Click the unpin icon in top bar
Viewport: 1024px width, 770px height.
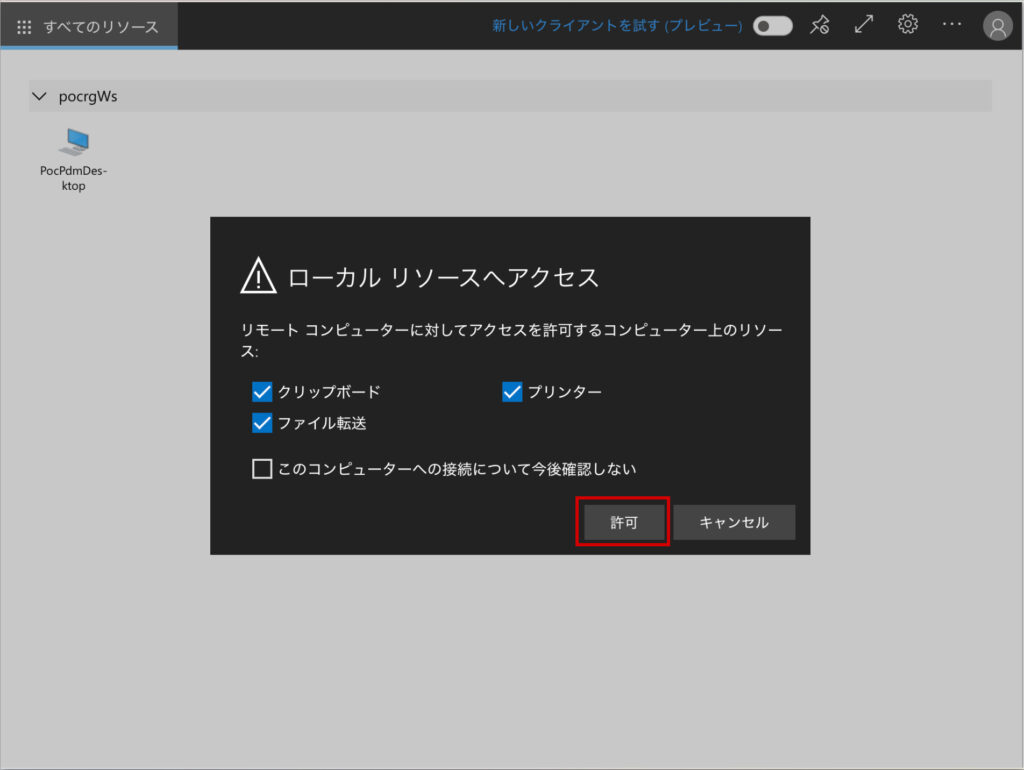(820, 25)
